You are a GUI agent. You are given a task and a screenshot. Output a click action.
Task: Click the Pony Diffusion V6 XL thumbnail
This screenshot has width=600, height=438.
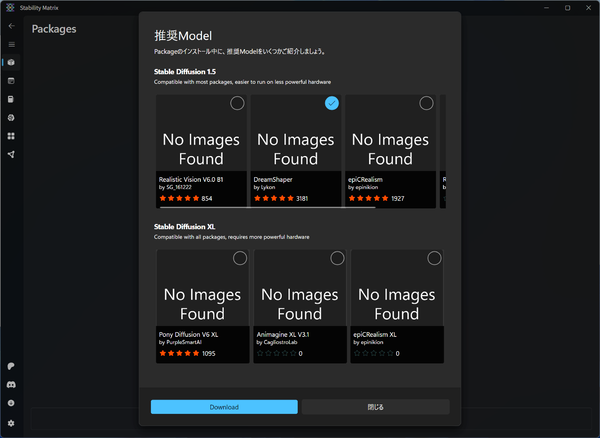pos(202,288)
